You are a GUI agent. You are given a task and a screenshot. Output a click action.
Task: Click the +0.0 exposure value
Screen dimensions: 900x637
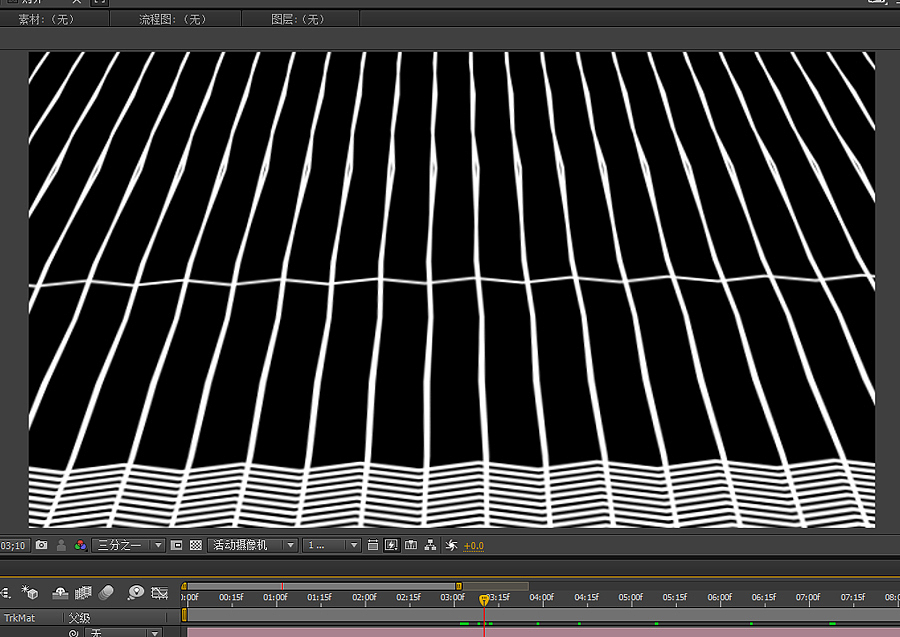click(x=474, y=546)
